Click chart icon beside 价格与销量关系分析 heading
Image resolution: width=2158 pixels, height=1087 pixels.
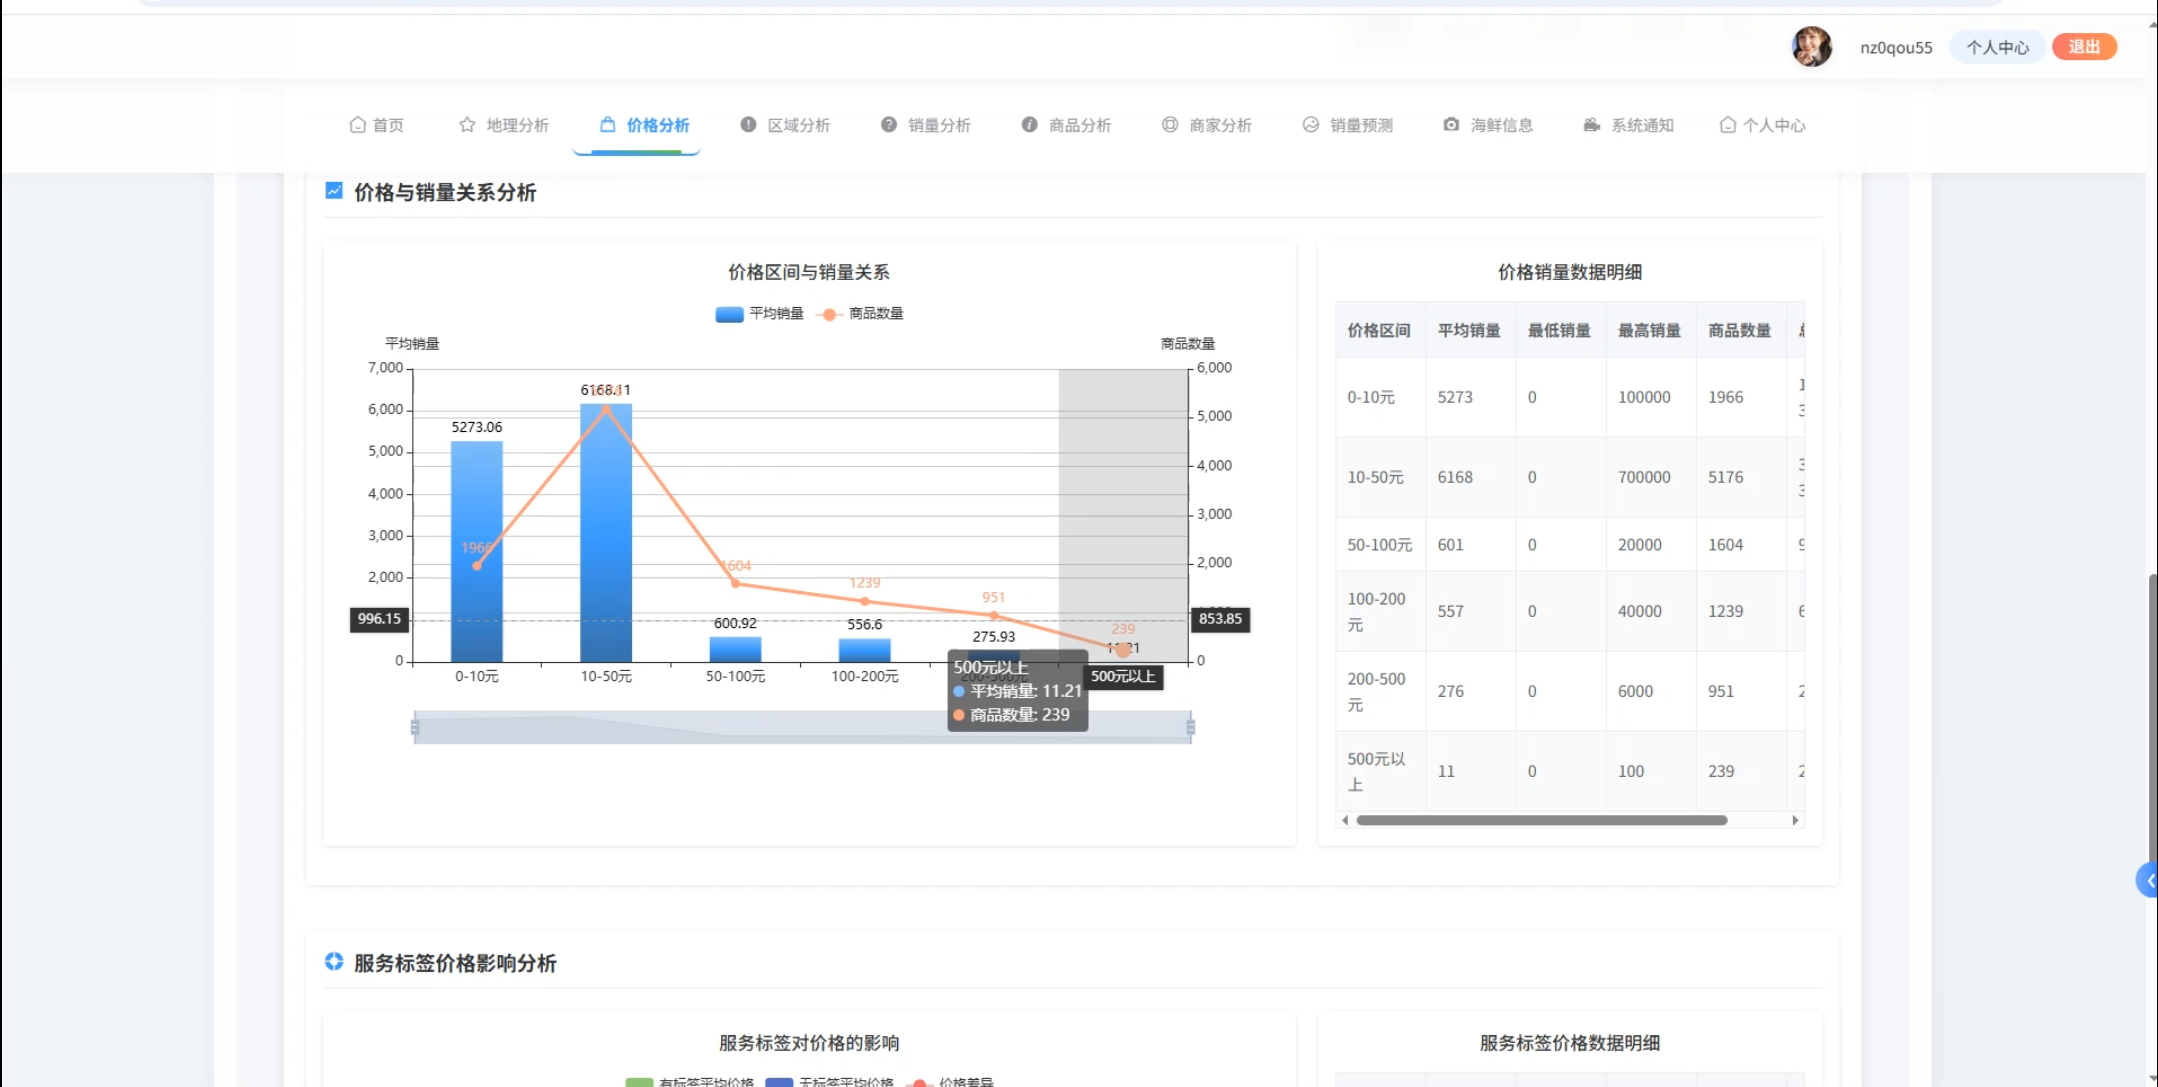point(334,191)
